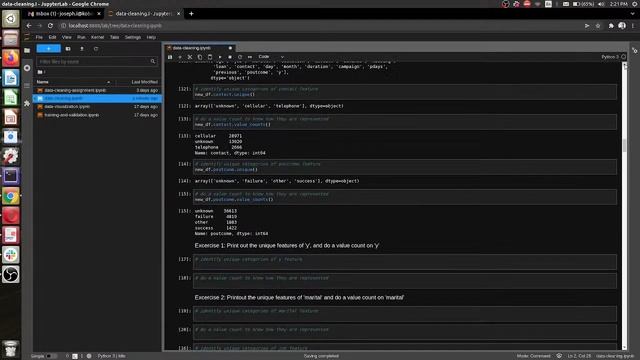This screenshot has height=360, width=640.
Task: Sort files by the Name column header
Action: (73, 82)
